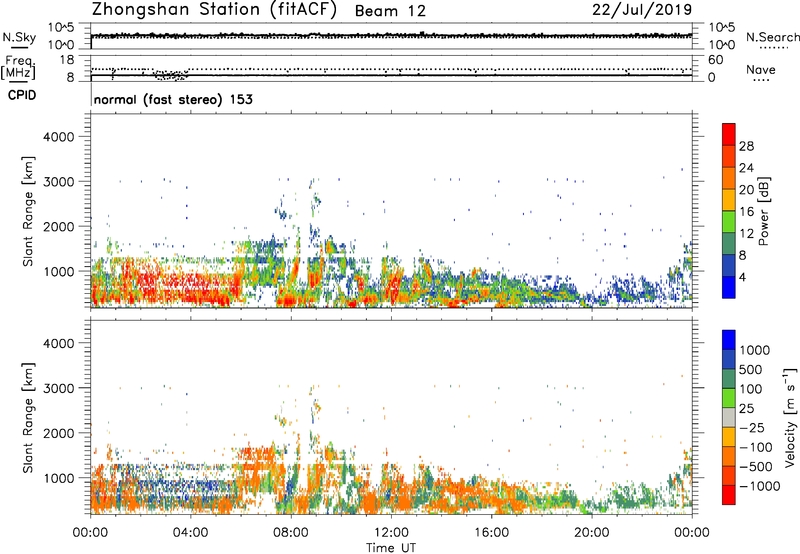800x554 pixels.
Task: Click the "20" power color bar value
Action: coord(746,190)
